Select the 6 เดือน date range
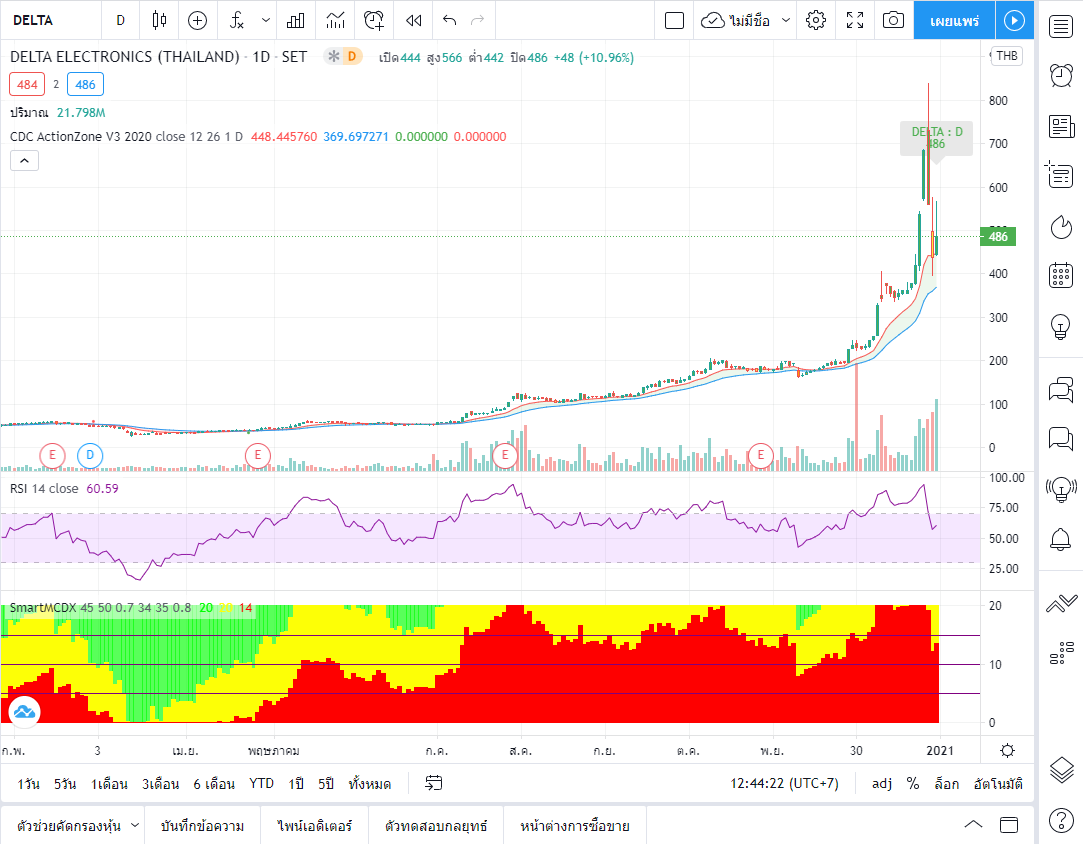 coord(214,784)
